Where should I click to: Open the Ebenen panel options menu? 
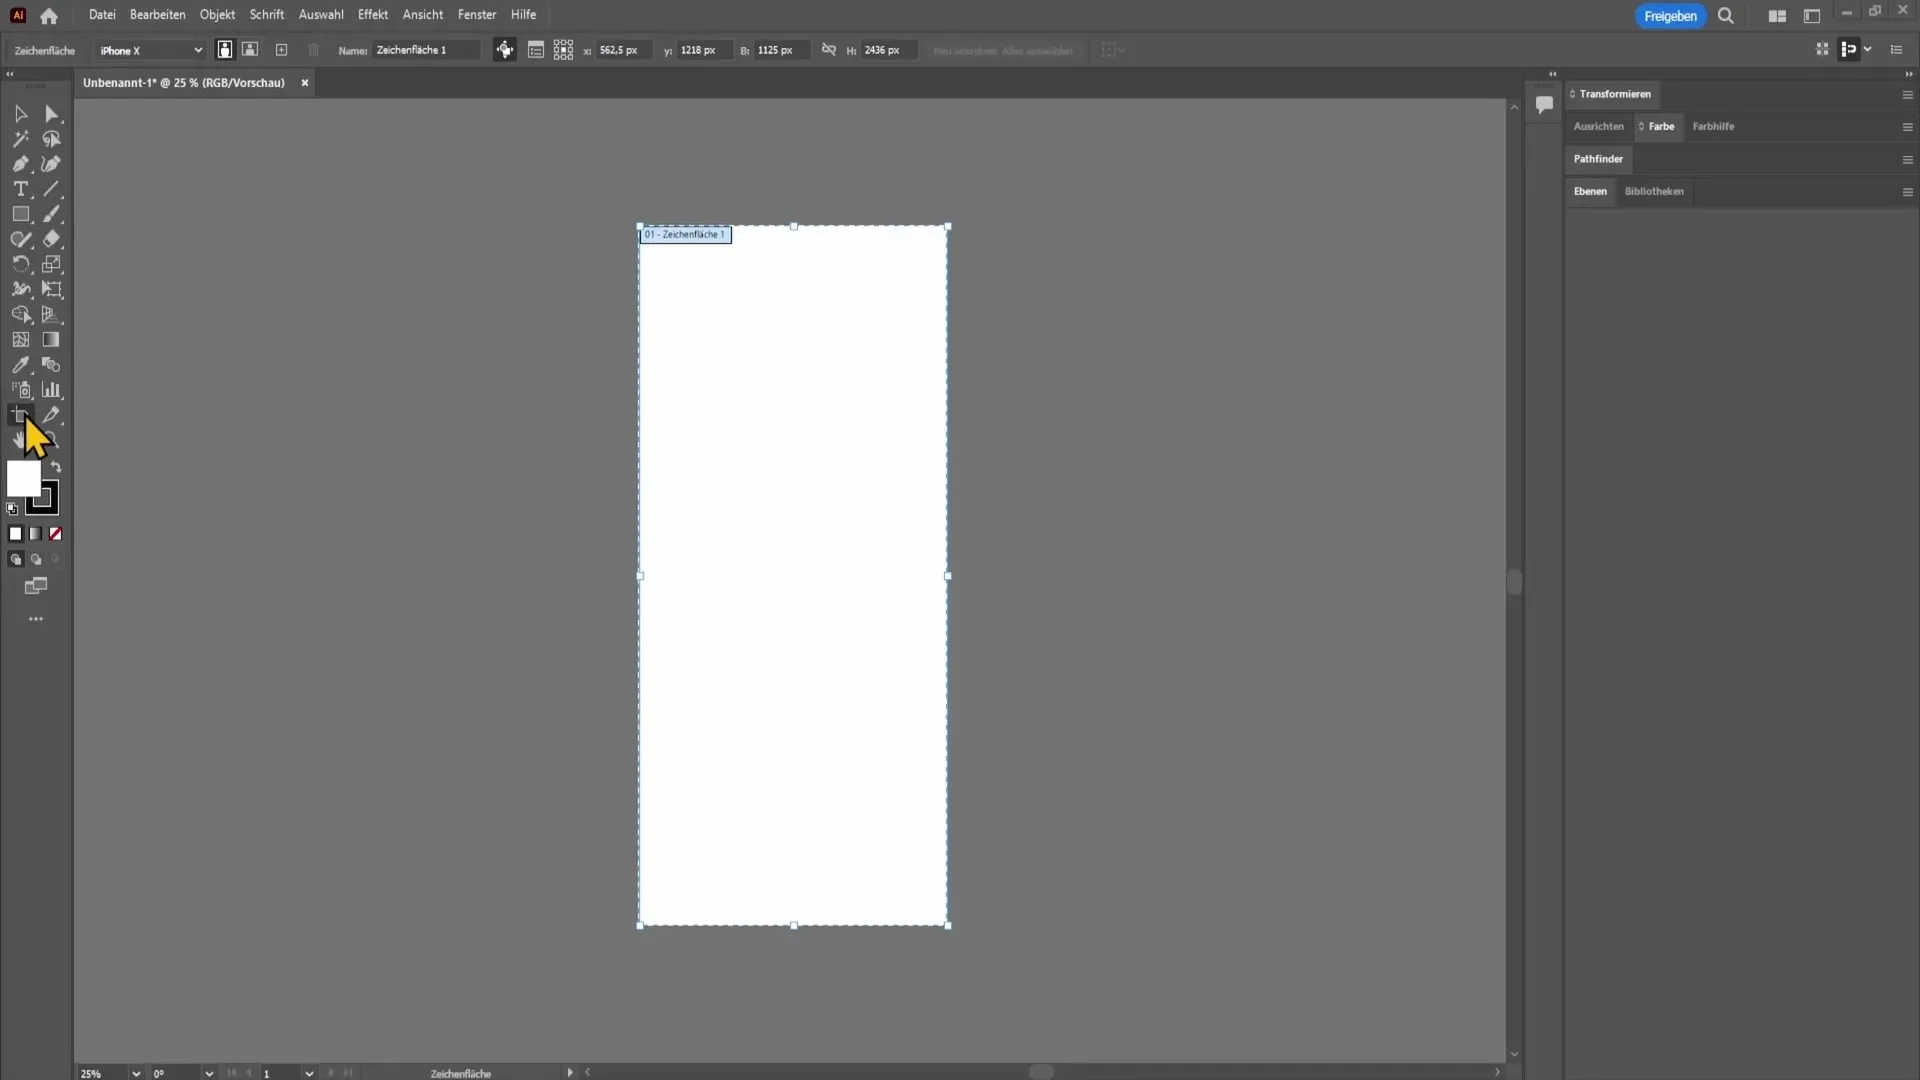pos(1907,192)
